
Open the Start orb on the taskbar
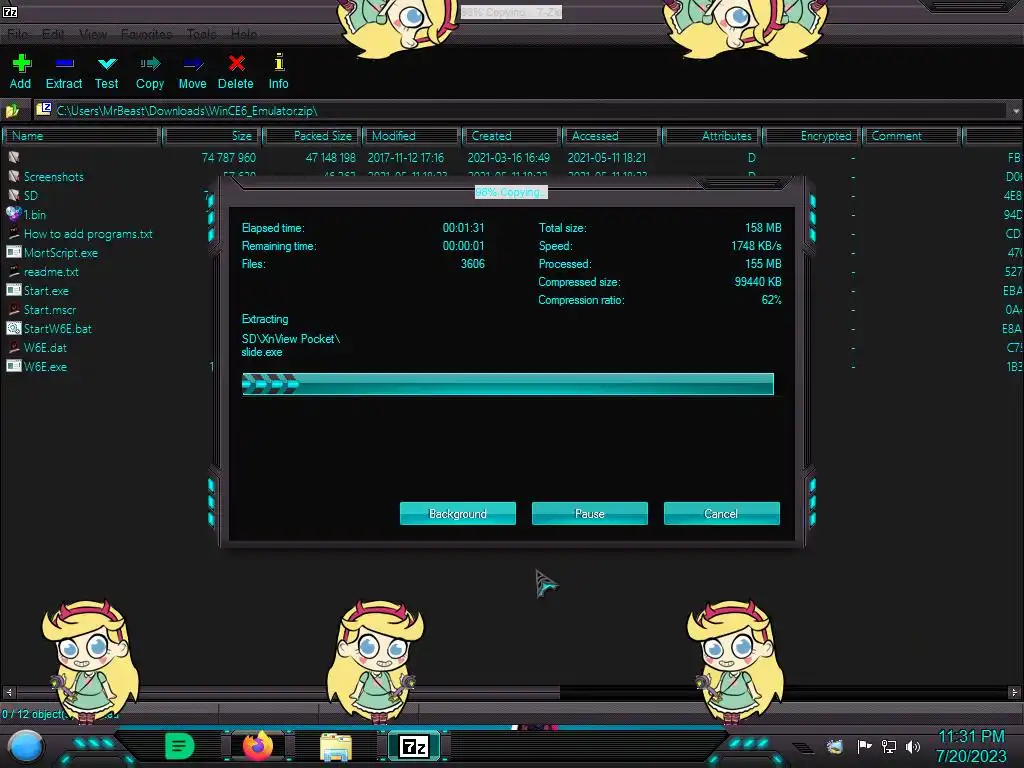point(26,746)
